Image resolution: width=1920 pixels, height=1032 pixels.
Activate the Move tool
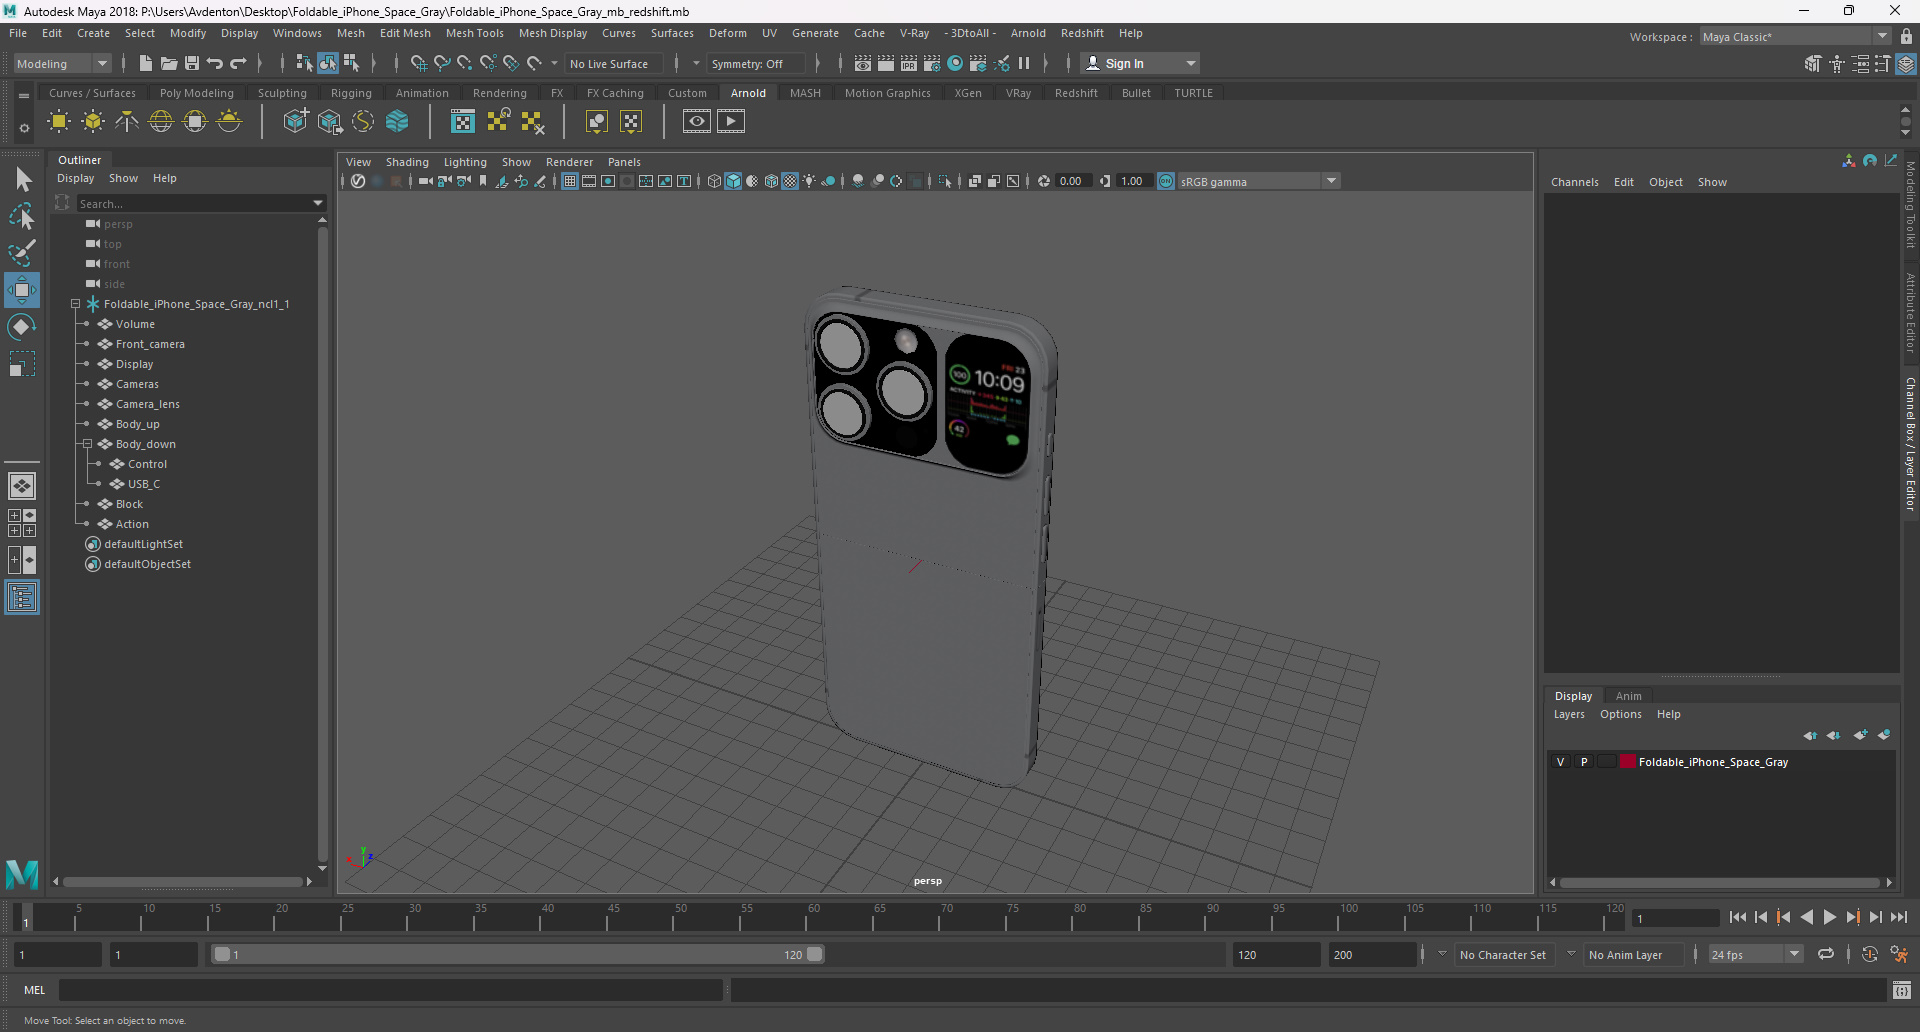point(22,290)
